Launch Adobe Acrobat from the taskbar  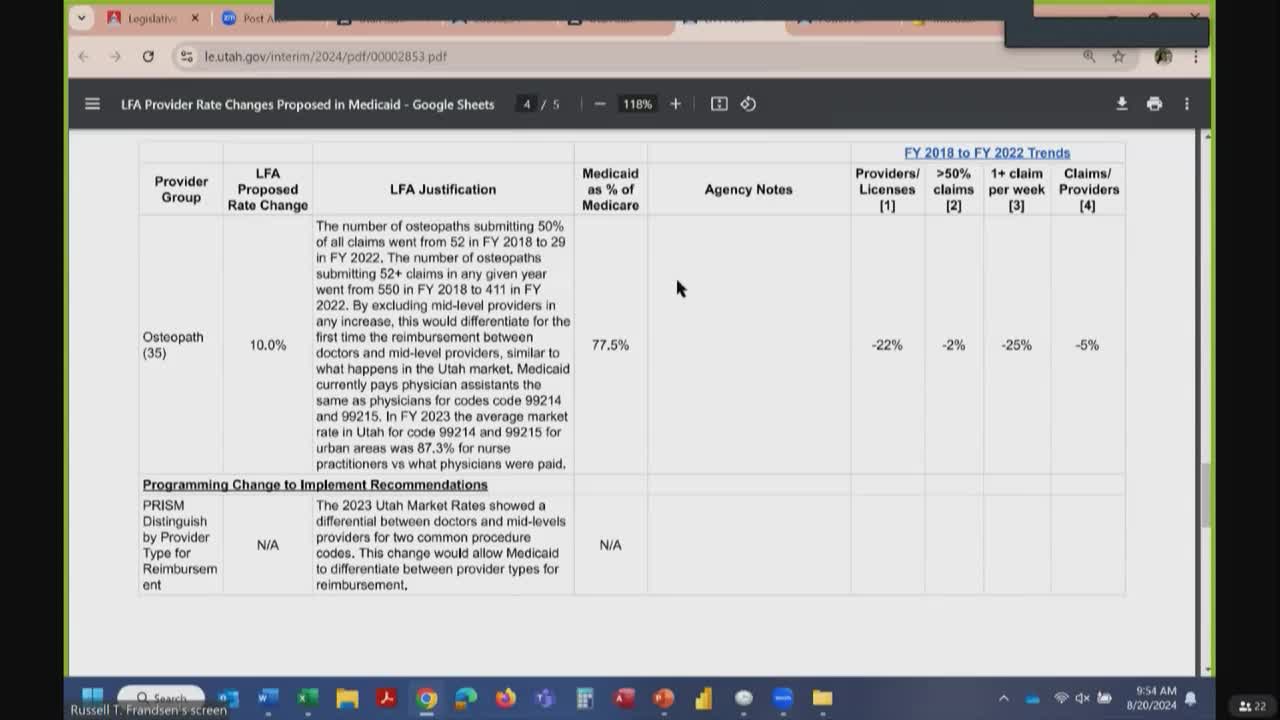coord(387,698)
